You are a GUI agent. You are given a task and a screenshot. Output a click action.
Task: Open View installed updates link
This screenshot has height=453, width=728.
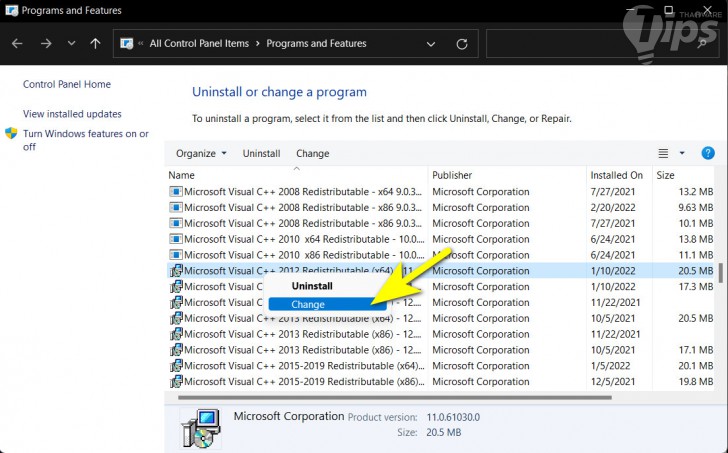pyautogui.click(x=72, y=114)
